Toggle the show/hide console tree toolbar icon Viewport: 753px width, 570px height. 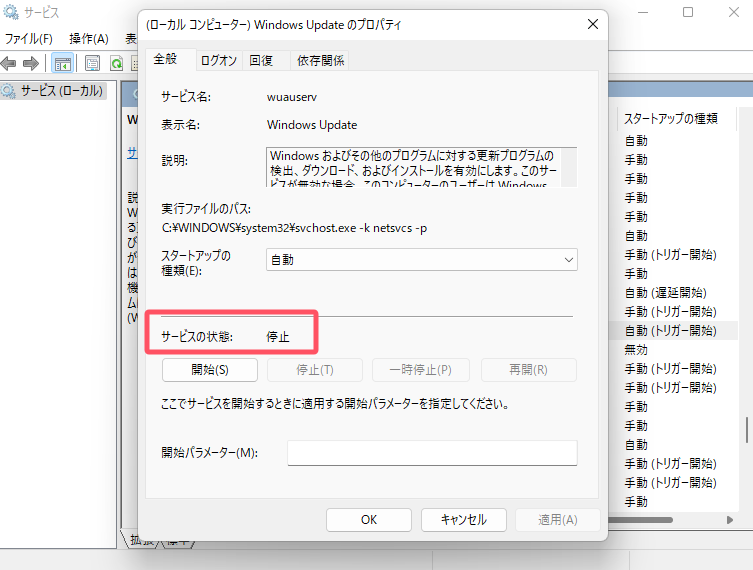tap(62, 63)
